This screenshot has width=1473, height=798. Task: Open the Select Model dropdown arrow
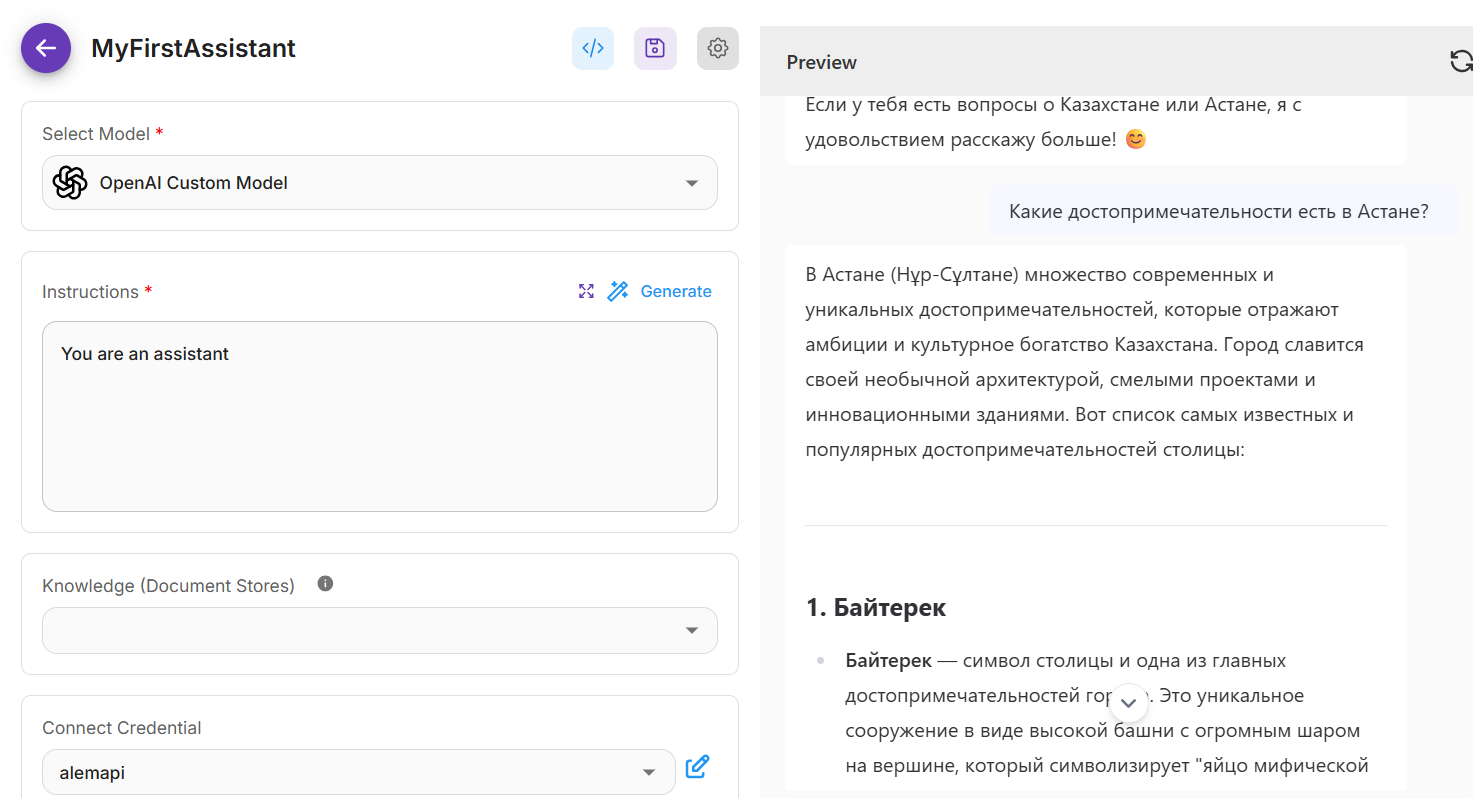tap(691, 183)
